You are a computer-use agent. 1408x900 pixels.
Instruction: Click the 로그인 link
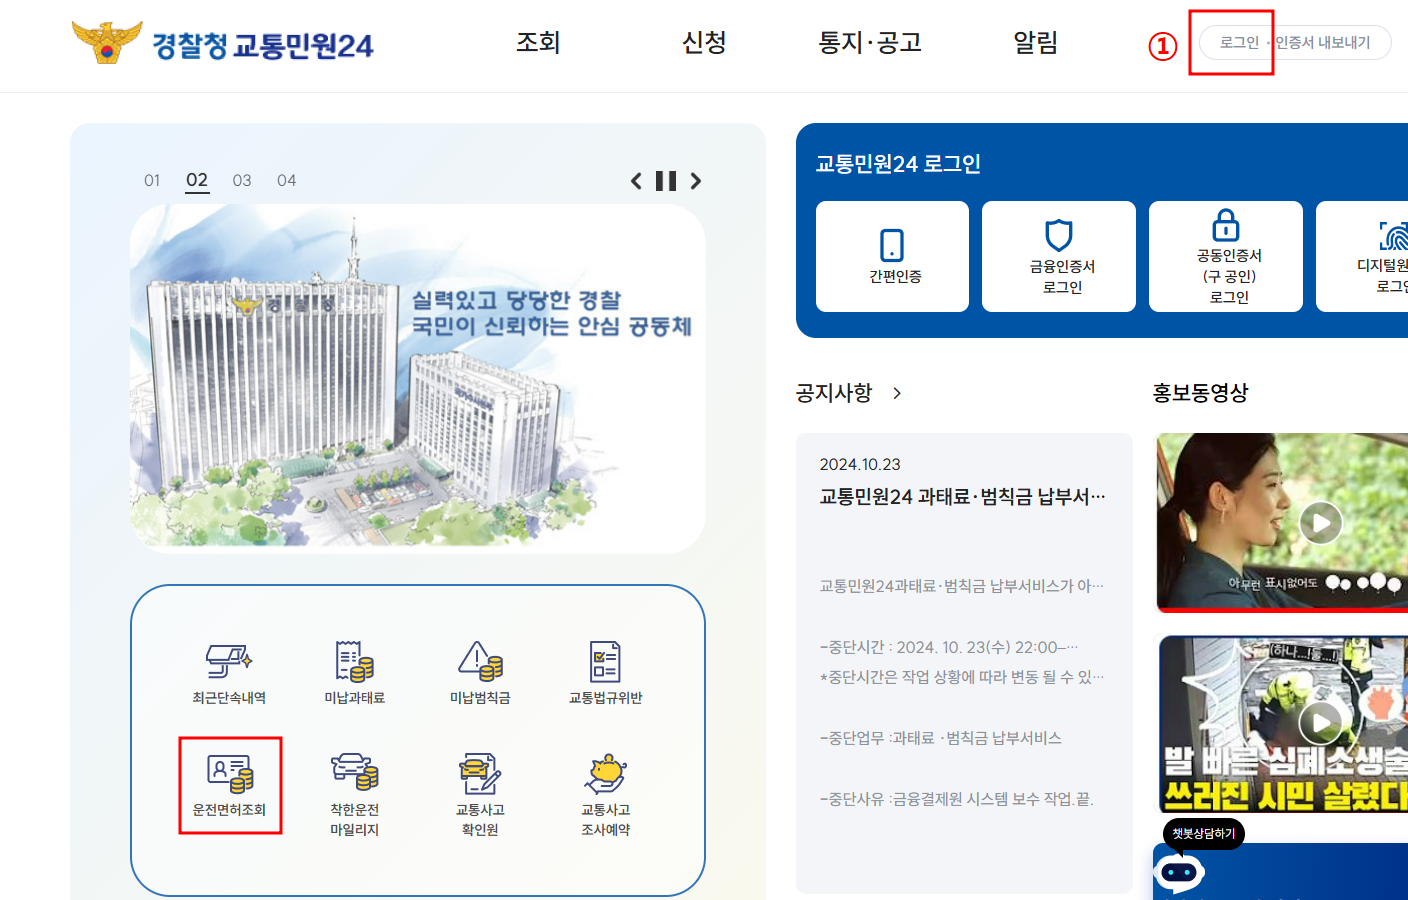point(1239,43)
